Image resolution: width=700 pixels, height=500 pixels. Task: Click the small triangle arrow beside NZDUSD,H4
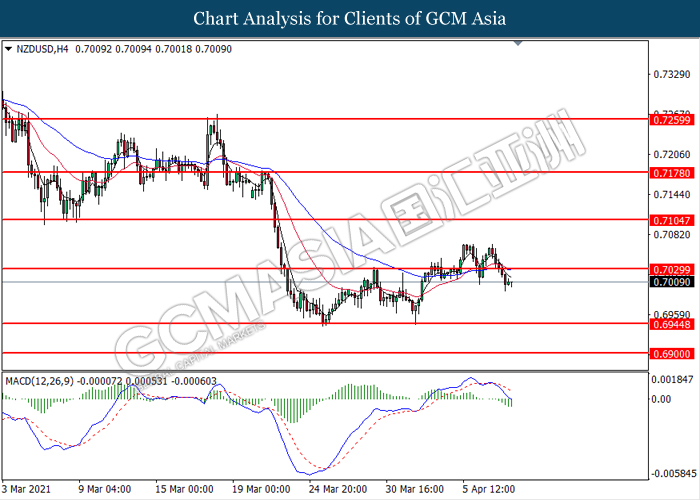(x=9, y=47)
